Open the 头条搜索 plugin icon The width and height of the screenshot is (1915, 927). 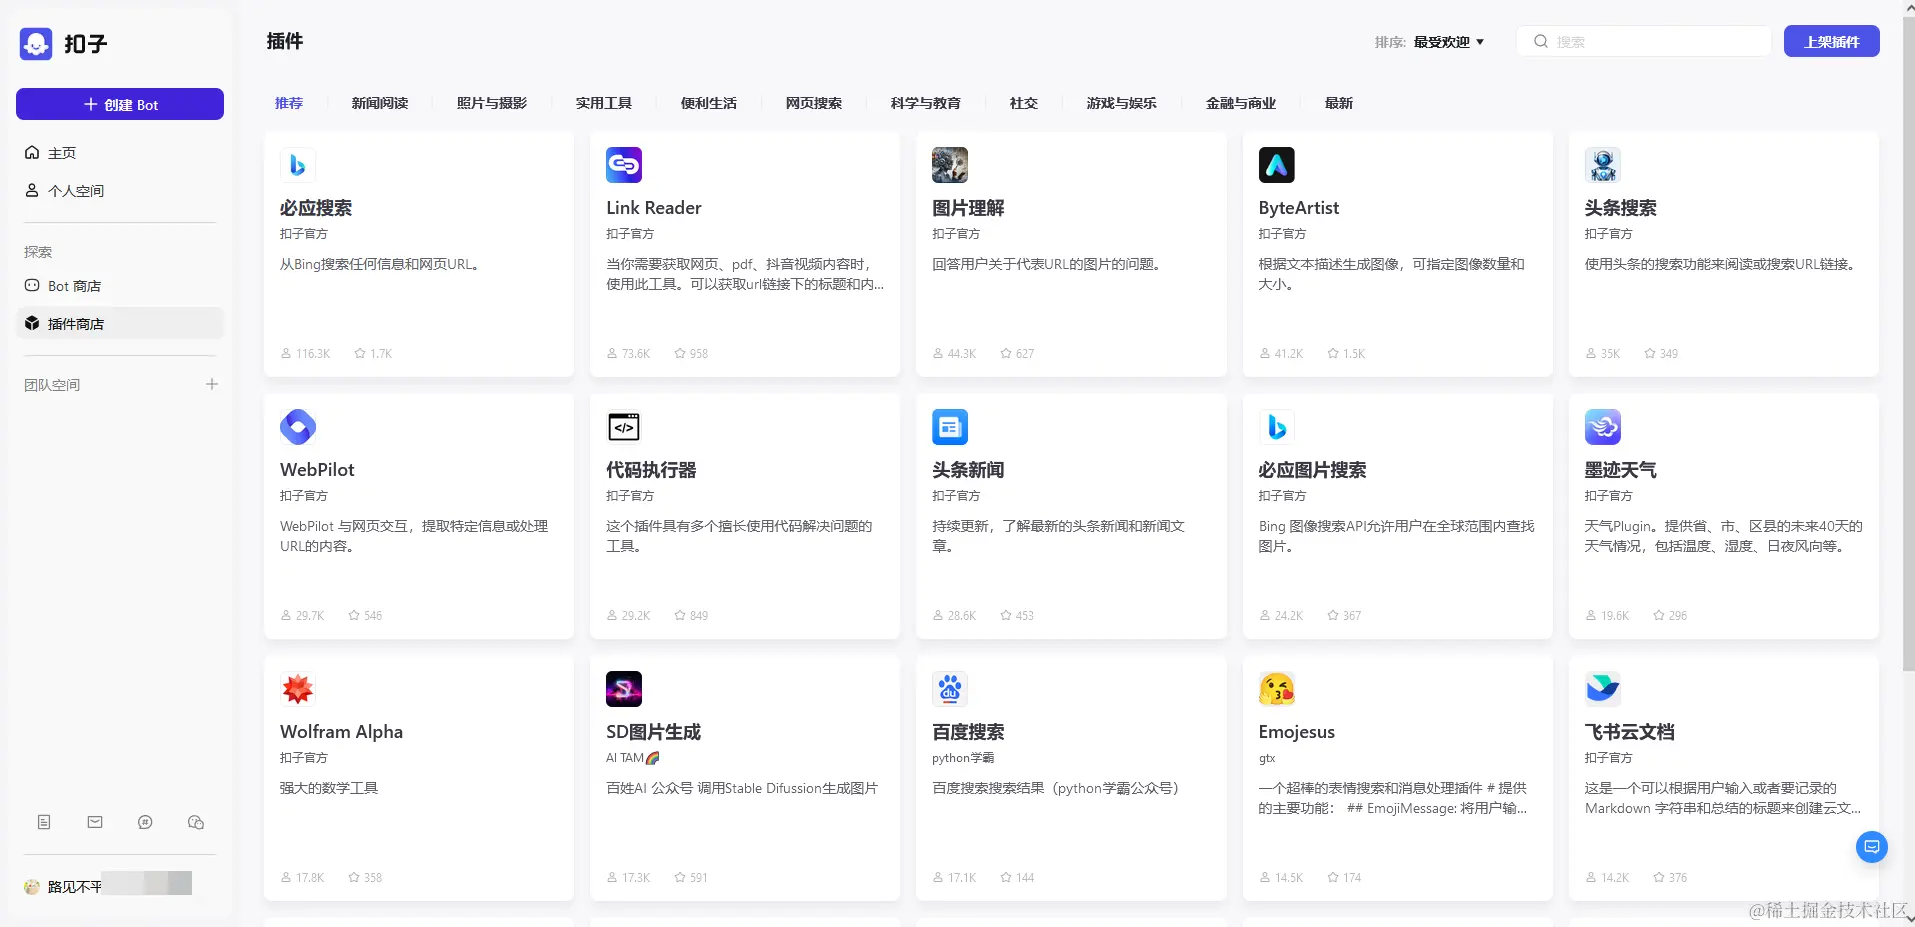(x=1603, y=165)
